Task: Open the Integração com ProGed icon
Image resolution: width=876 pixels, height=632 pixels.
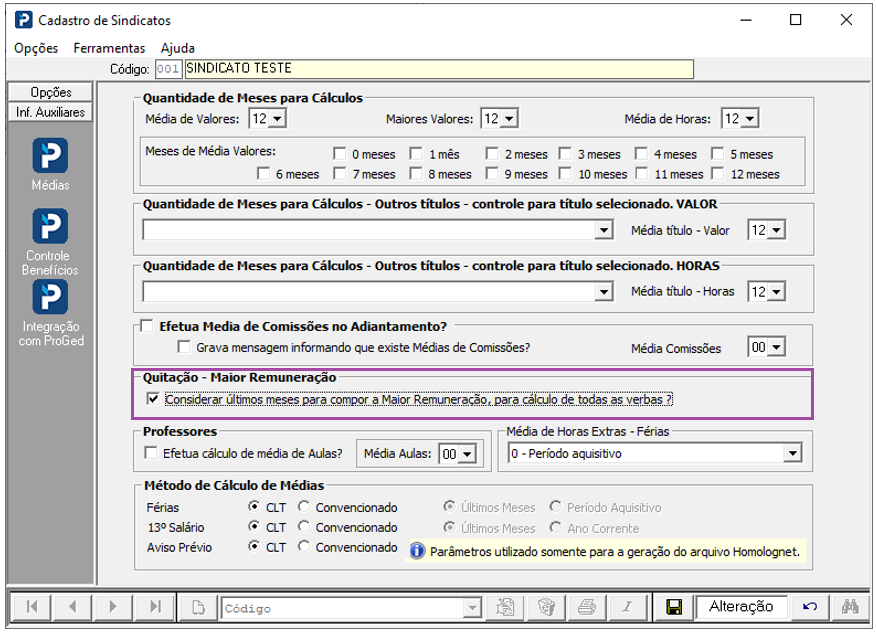Action: tap(50, 297)
